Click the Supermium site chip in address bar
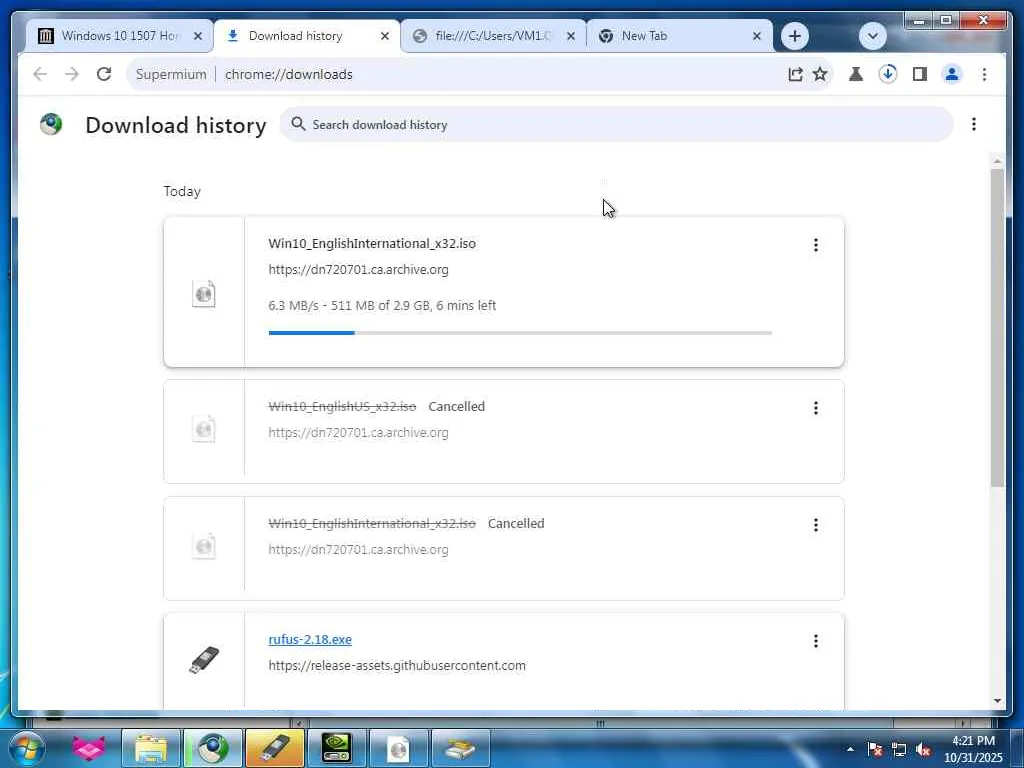This screenshot has width=1024, height=768. pos(171,74)
